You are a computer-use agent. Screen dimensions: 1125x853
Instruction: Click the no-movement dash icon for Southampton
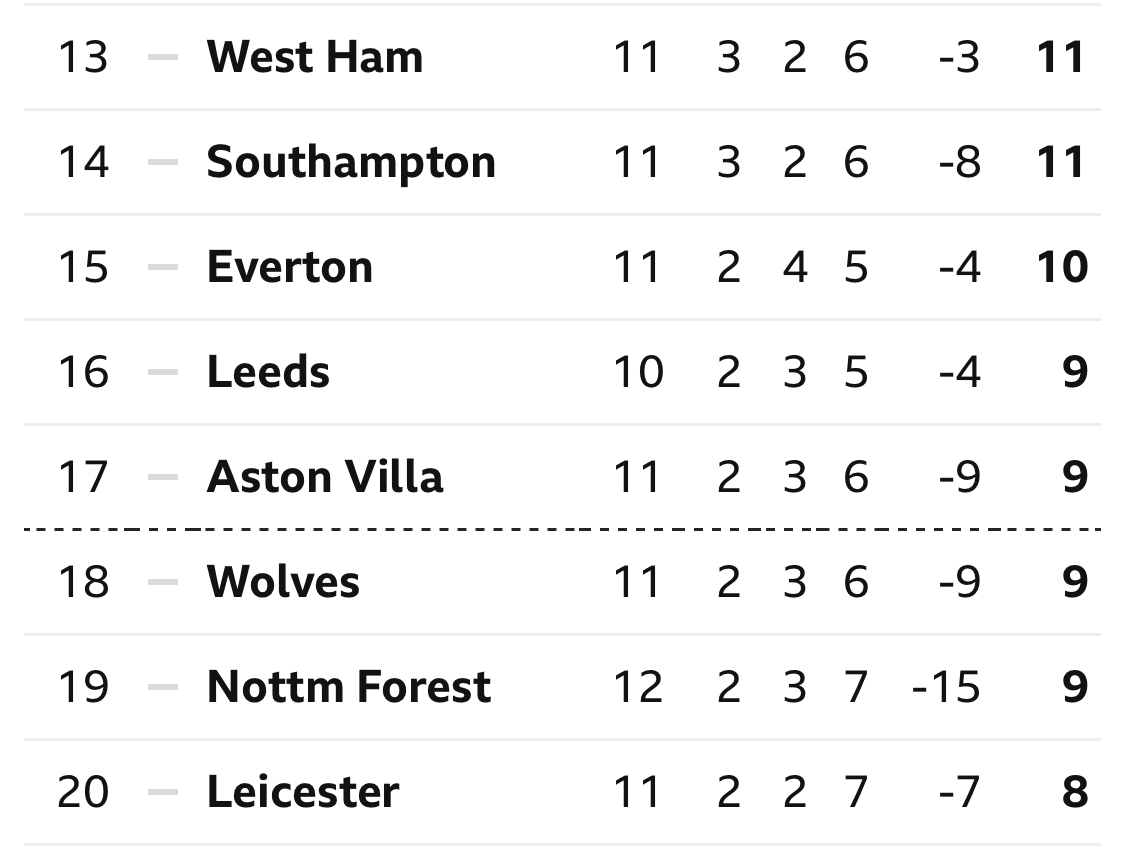(163, 162)
